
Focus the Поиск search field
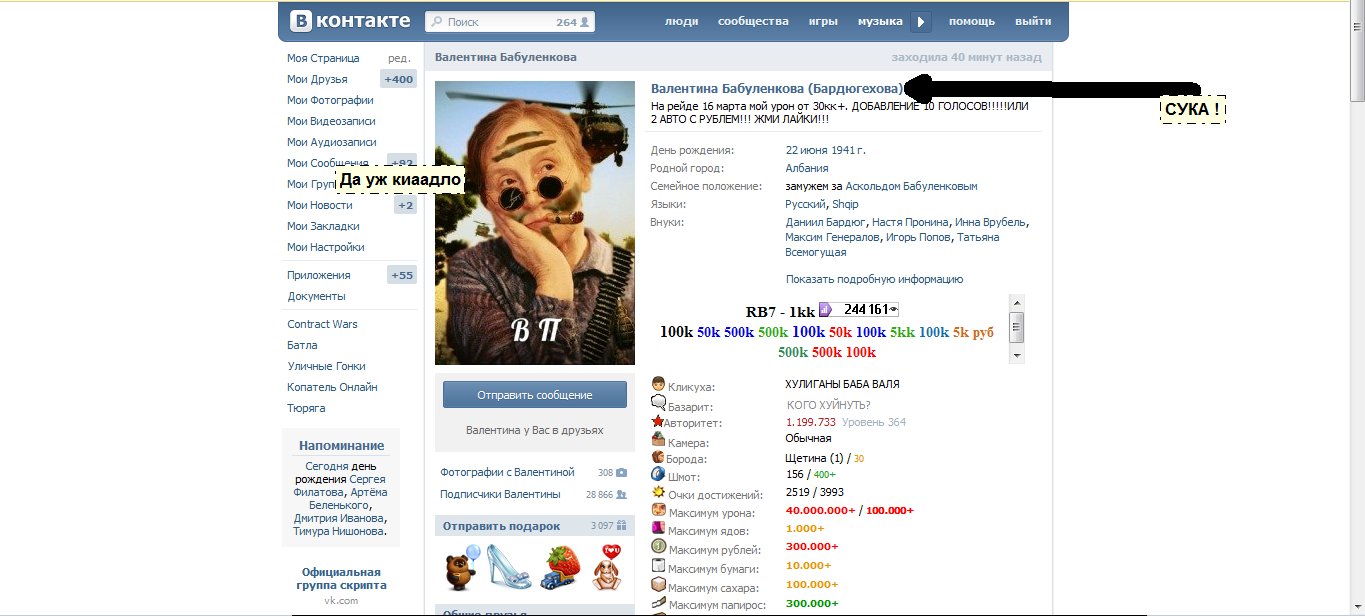[510, 21]
